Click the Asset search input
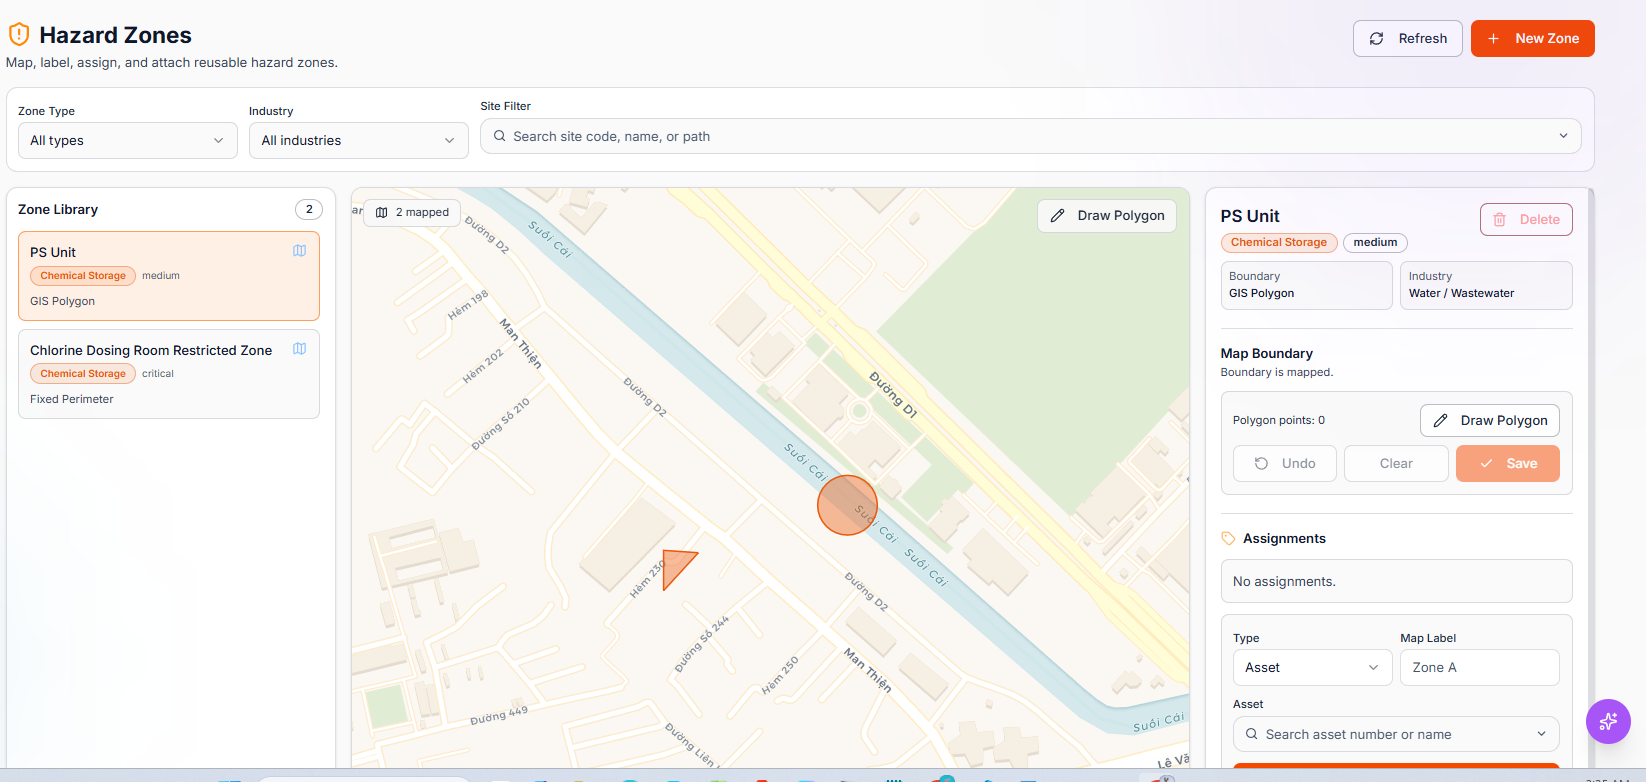Viewport: 1646px width, 782px height. 1396,734
